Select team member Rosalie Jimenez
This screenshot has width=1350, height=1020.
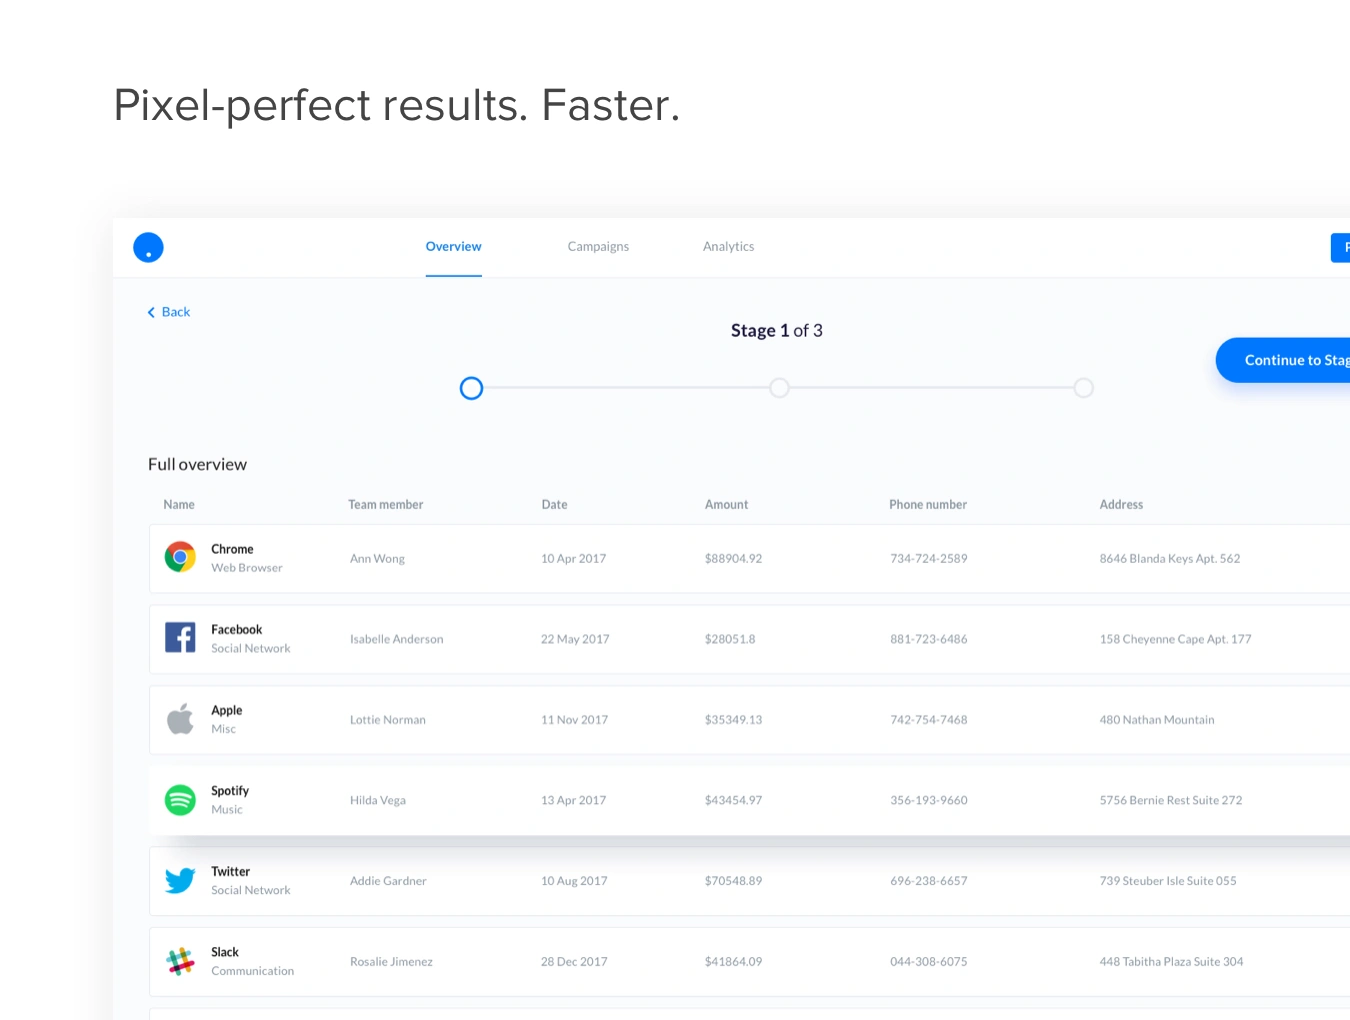[391, 961]
